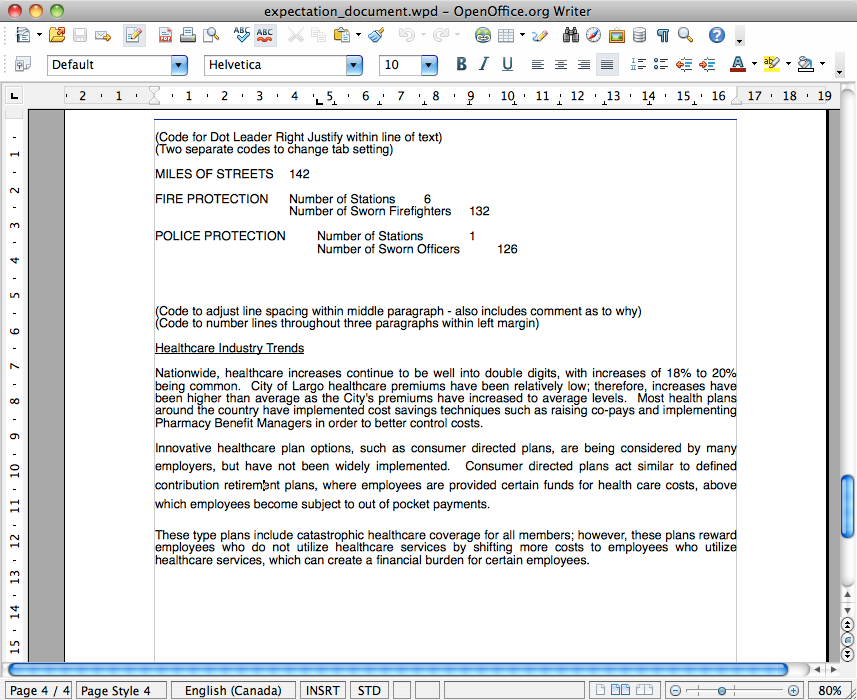
Task: Toggle AutoSpellcheck on or off
Action: point(264,36)
